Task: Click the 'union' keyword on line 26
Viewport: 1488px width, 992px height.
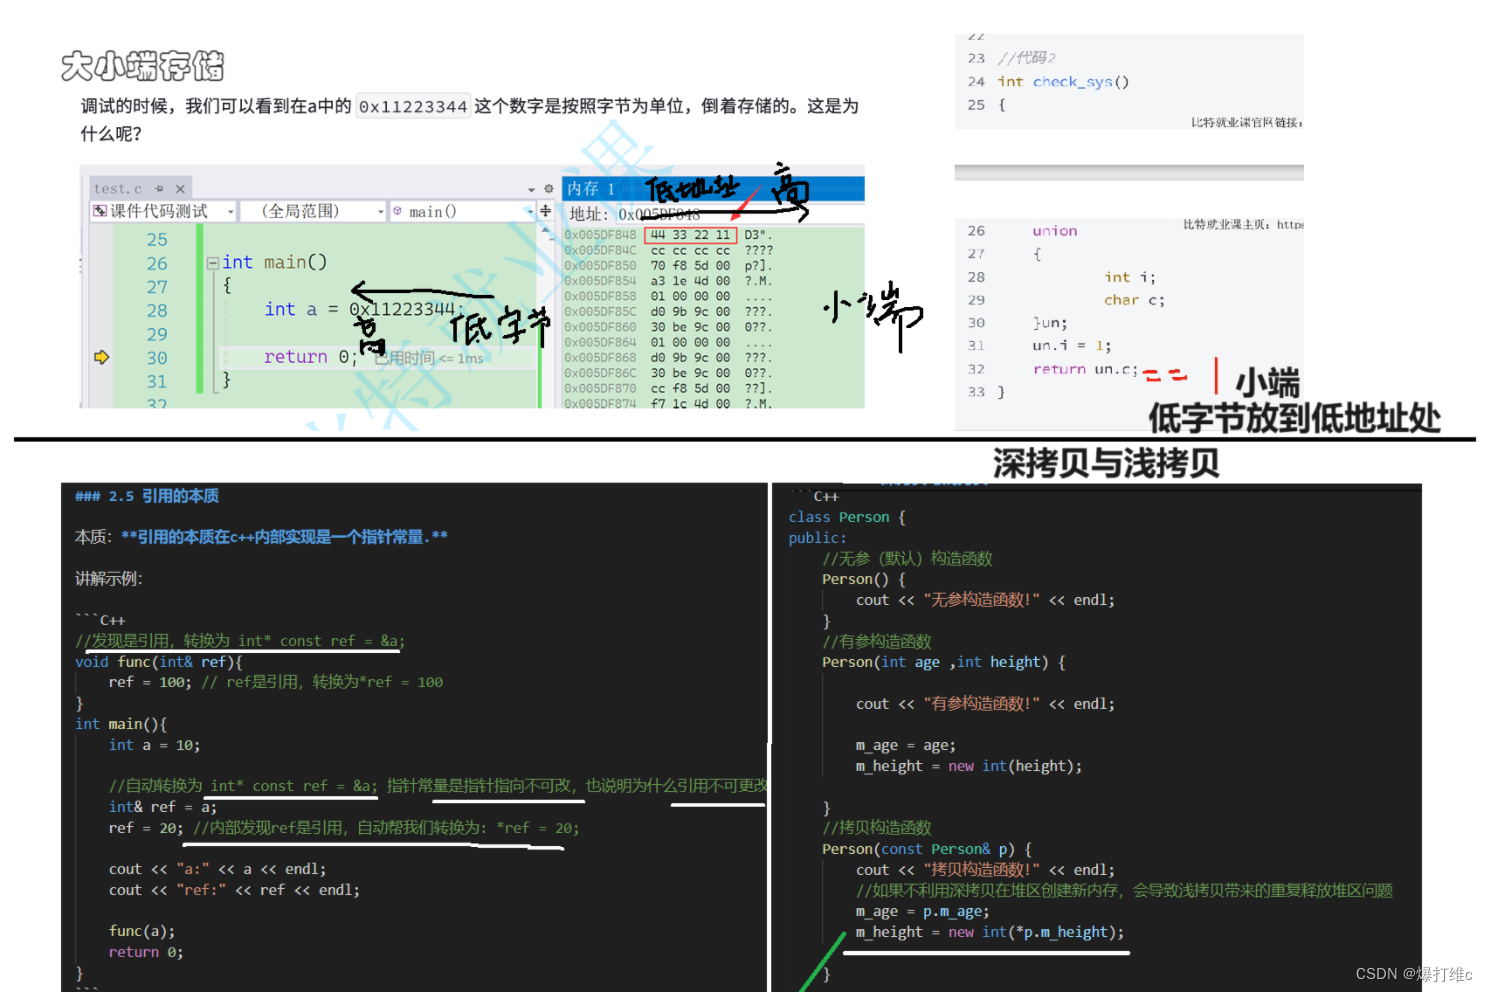Action: pyautogui.click(x=1055, y=231)
